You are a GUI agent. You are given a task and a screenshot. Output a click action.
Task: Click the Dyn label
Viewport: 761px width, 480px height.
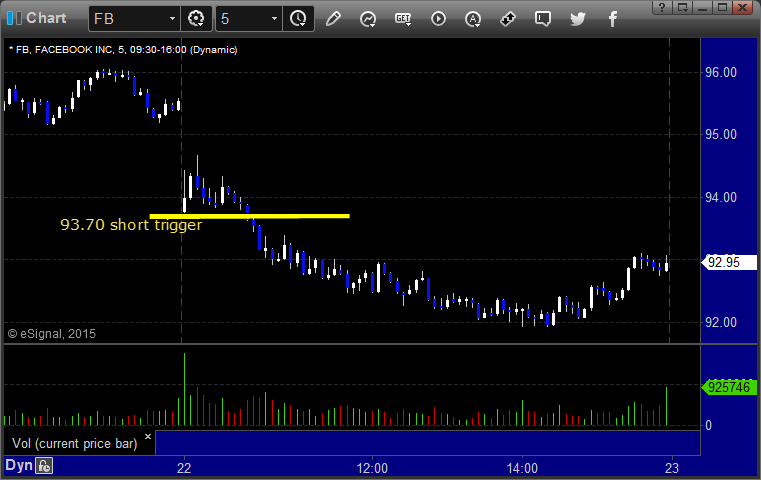tap(18, 465)
